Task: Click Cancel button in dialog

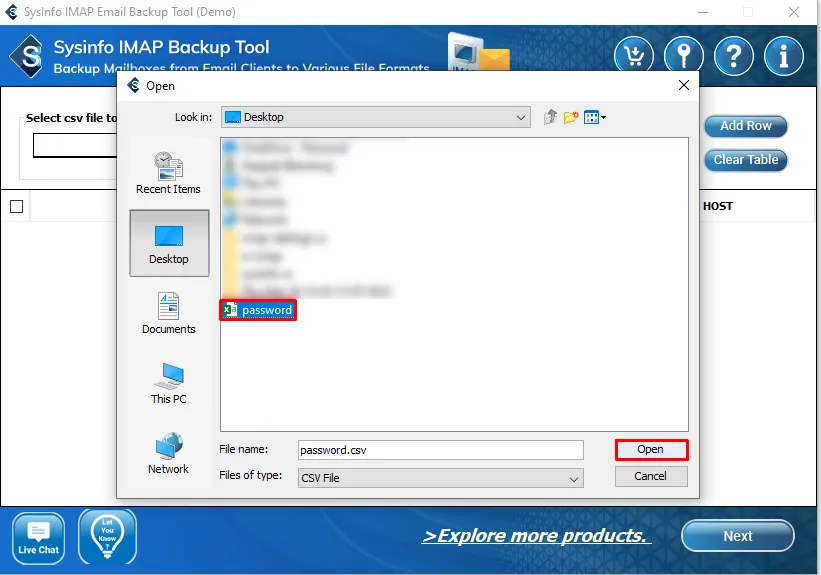Action: click(651, 476)
